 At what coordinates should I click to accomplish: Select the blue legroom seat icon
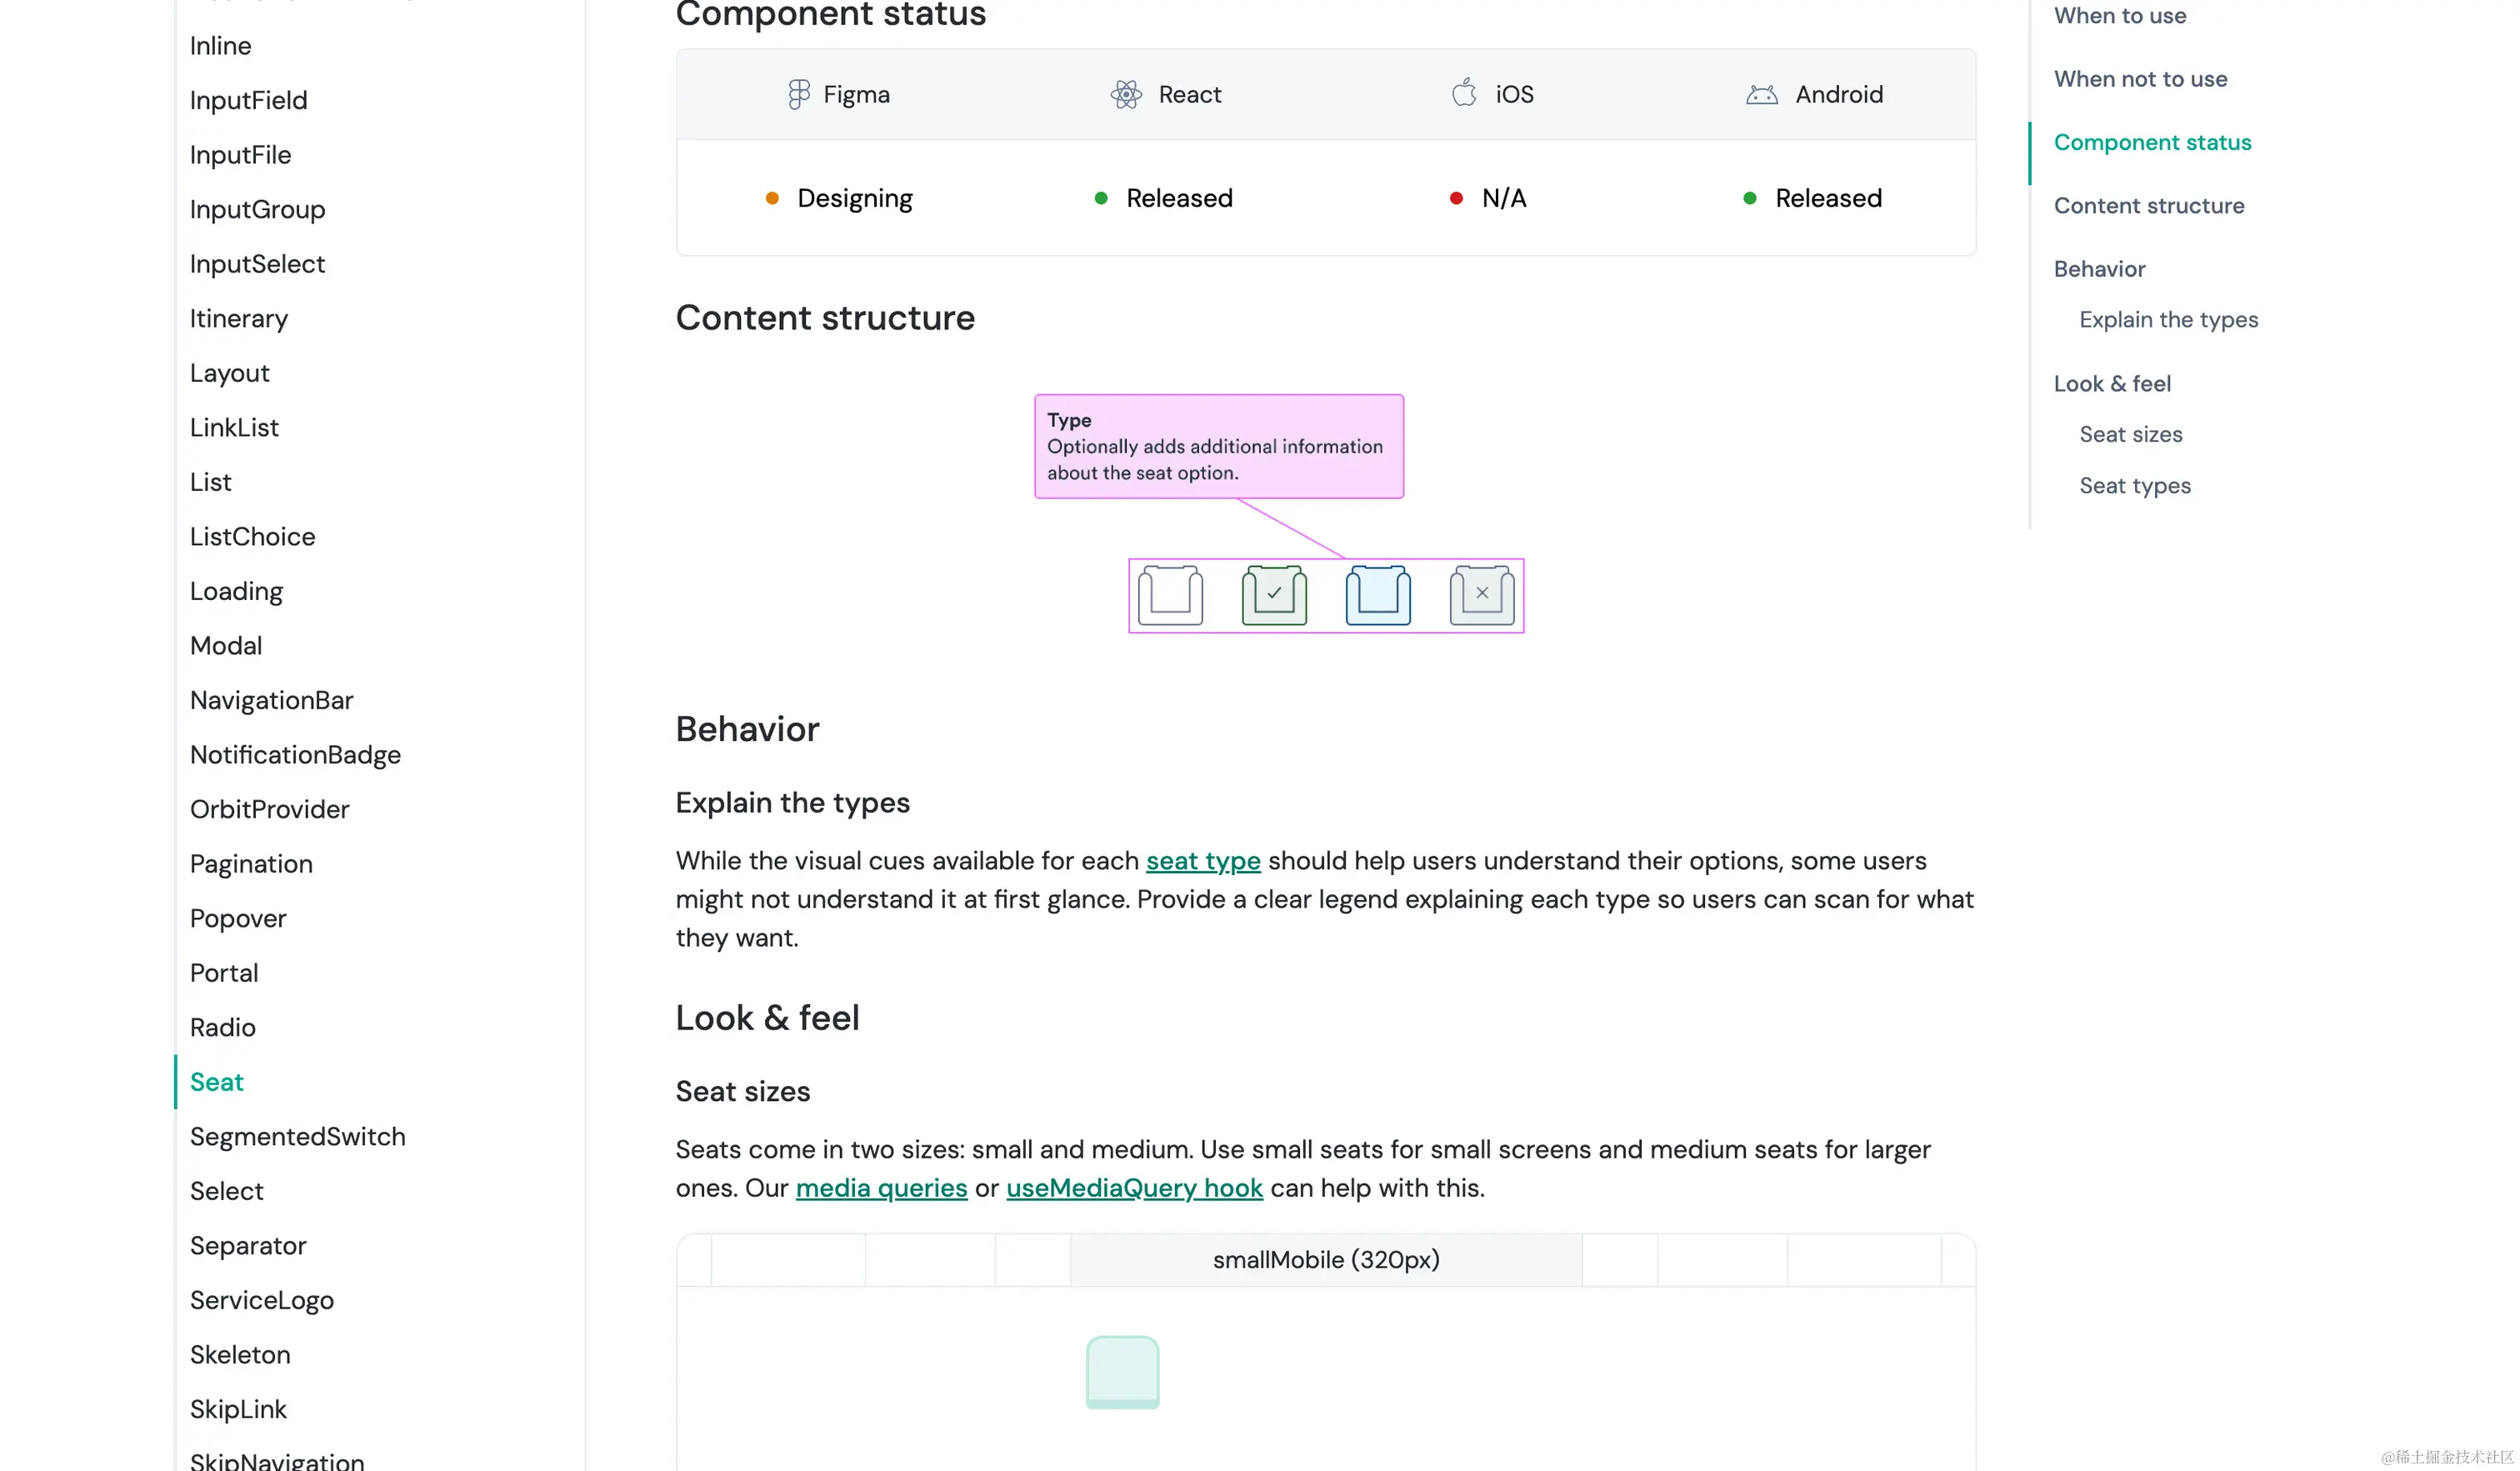(1378, 595)
